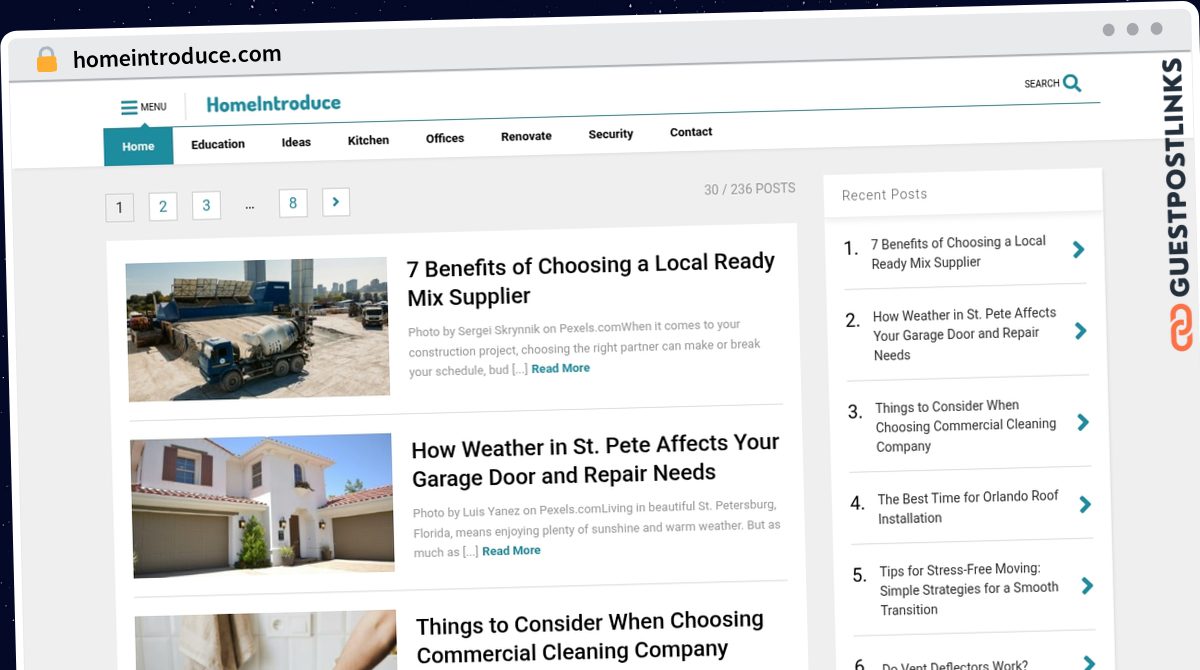Click the search magnifier icon
This screenshot has height=670, width=1200.
coord(1072,83)
